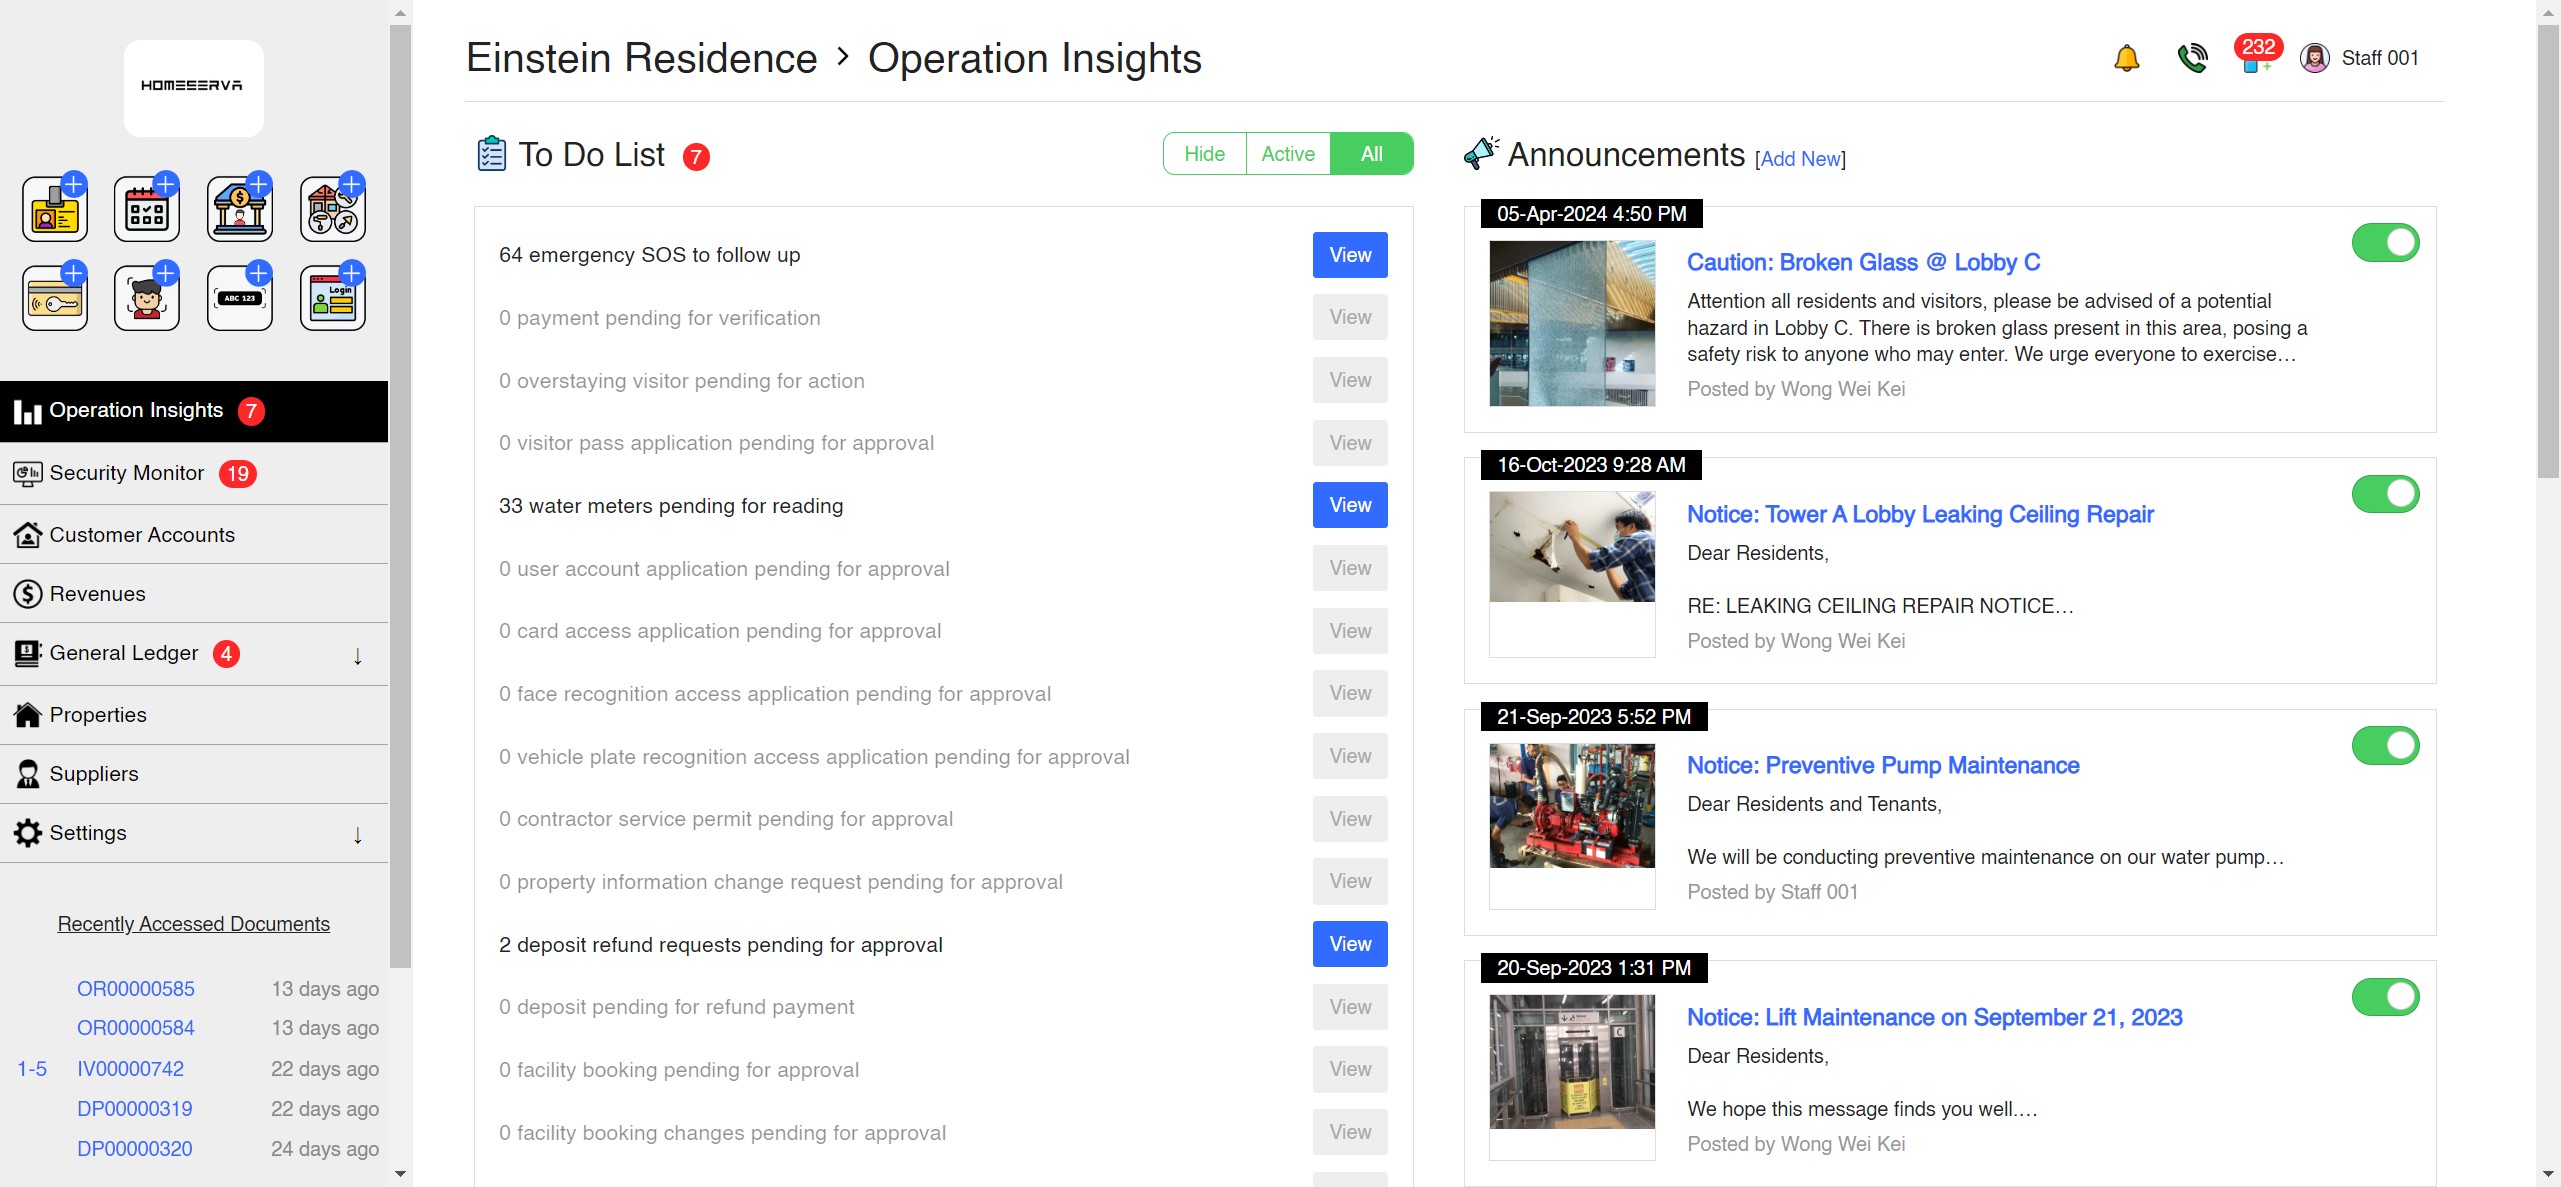This screenshot has height=1187, width=2561.
Task: Turn off the Lift Maintenance announcement
Action: pyautogui.click(x=2386, y=996)
